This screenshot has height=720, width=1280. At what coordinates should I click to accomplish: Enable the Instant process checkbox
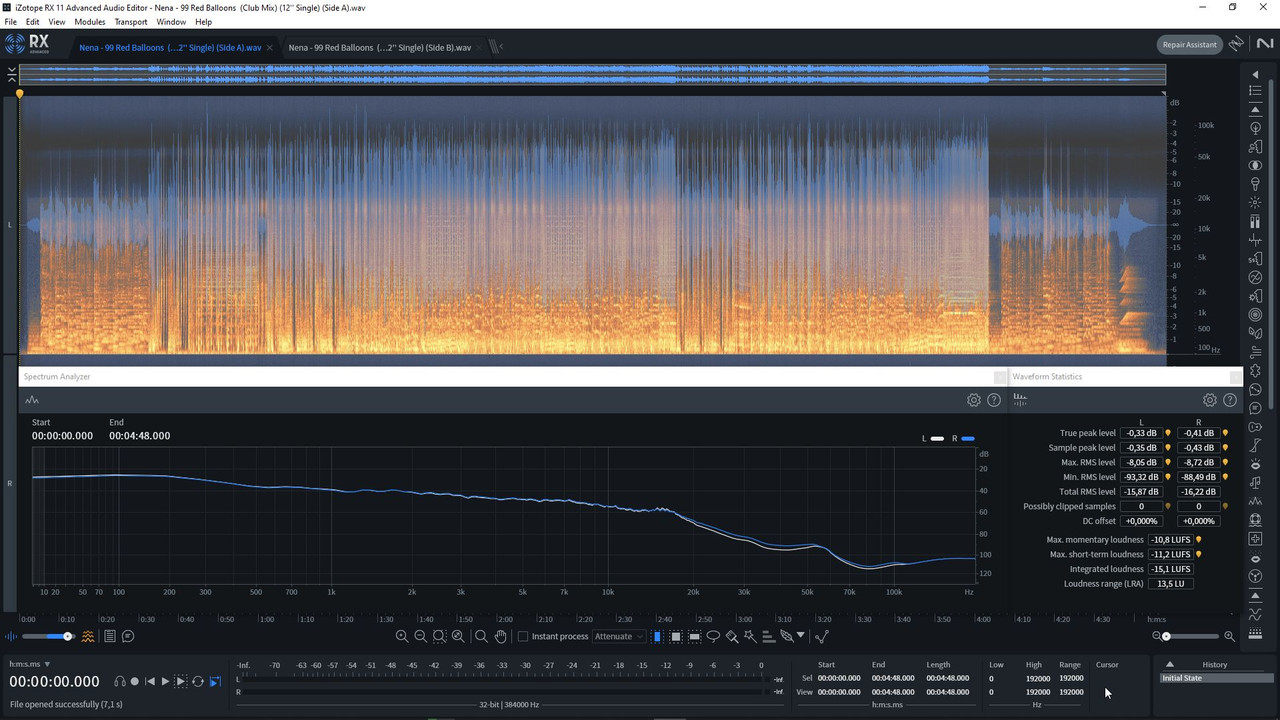[x=522, y=636]
